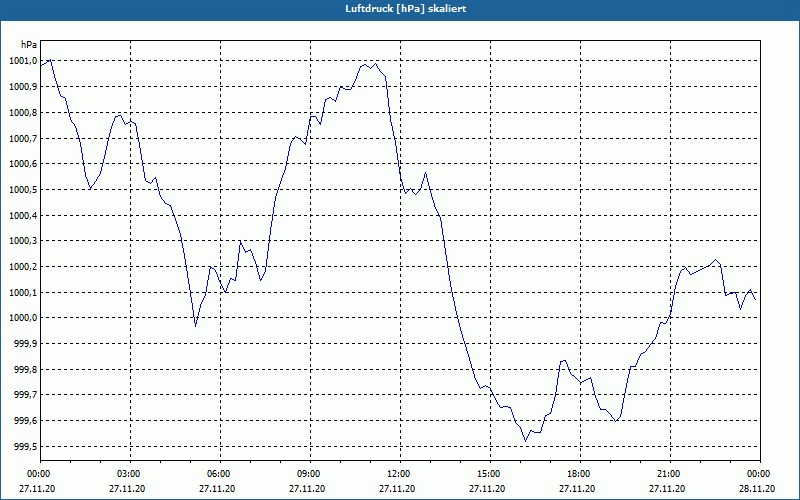Click the x-axis time label 12:00
Screen dimensions: 800x500
400,474
